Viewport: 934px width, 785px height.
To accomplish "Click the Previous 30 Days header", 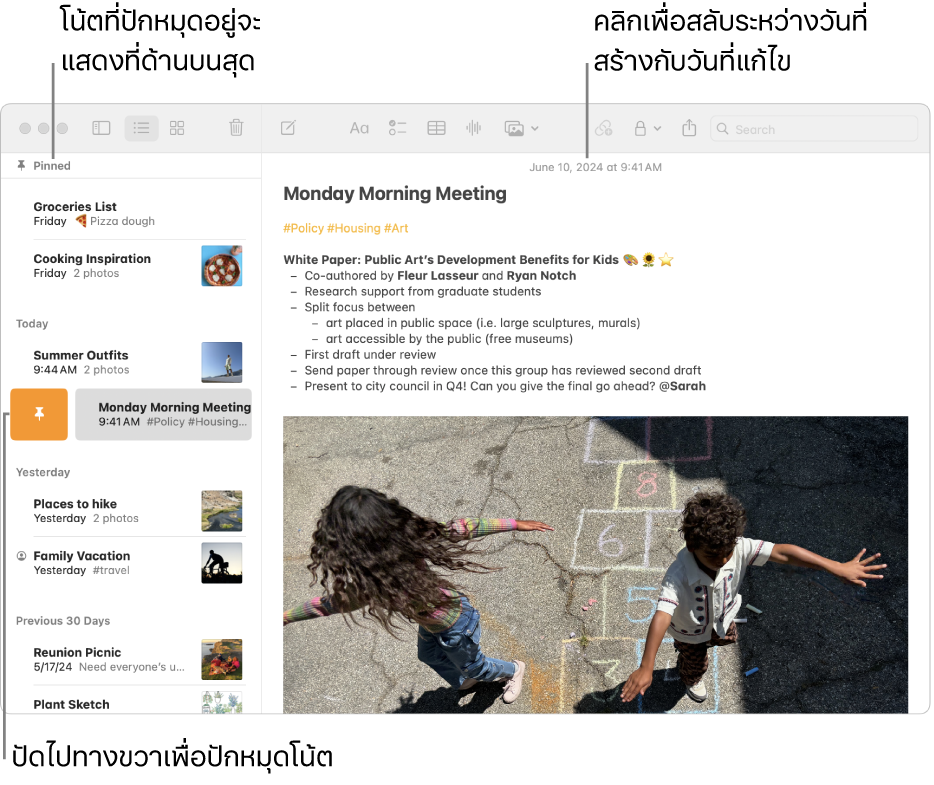I will pyautogui.click(x=63, y=621).
